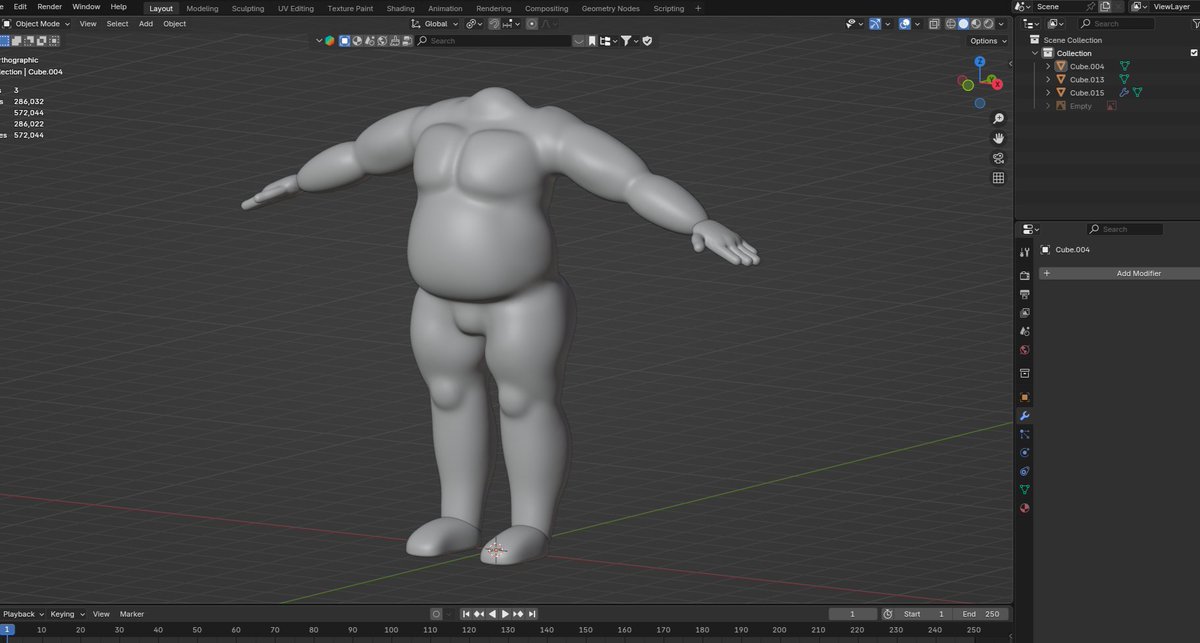The height and width of the screenshot is (643, 1200).
Task: Switch to the UV Editing workspace tab
Action: (x=295, y=8)
